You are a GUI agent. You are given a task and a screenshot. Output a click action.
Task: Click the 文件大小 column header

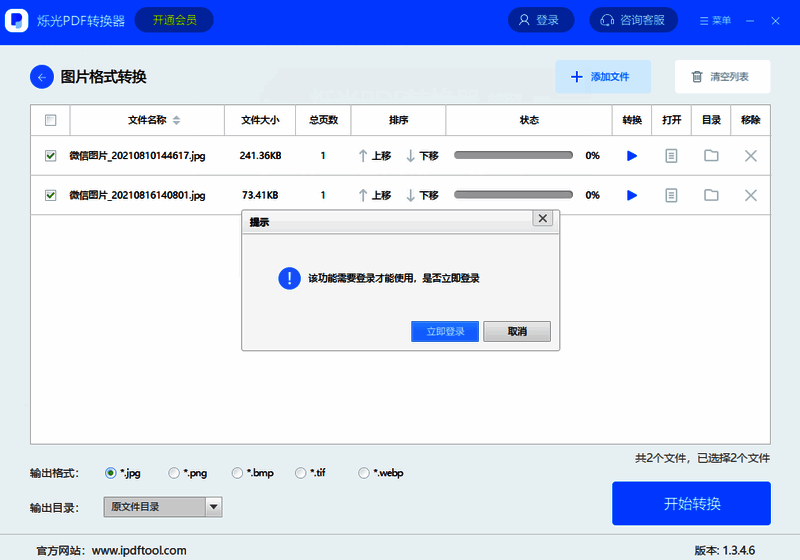(x=260, y=120)
